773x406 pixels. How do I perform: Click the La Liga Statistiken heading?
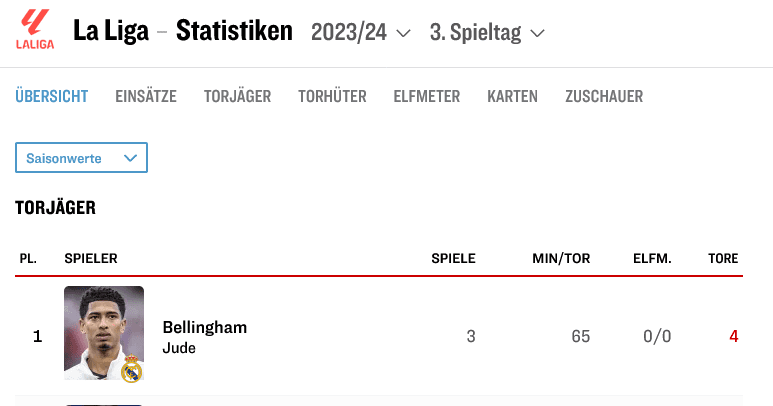(183, 31)
